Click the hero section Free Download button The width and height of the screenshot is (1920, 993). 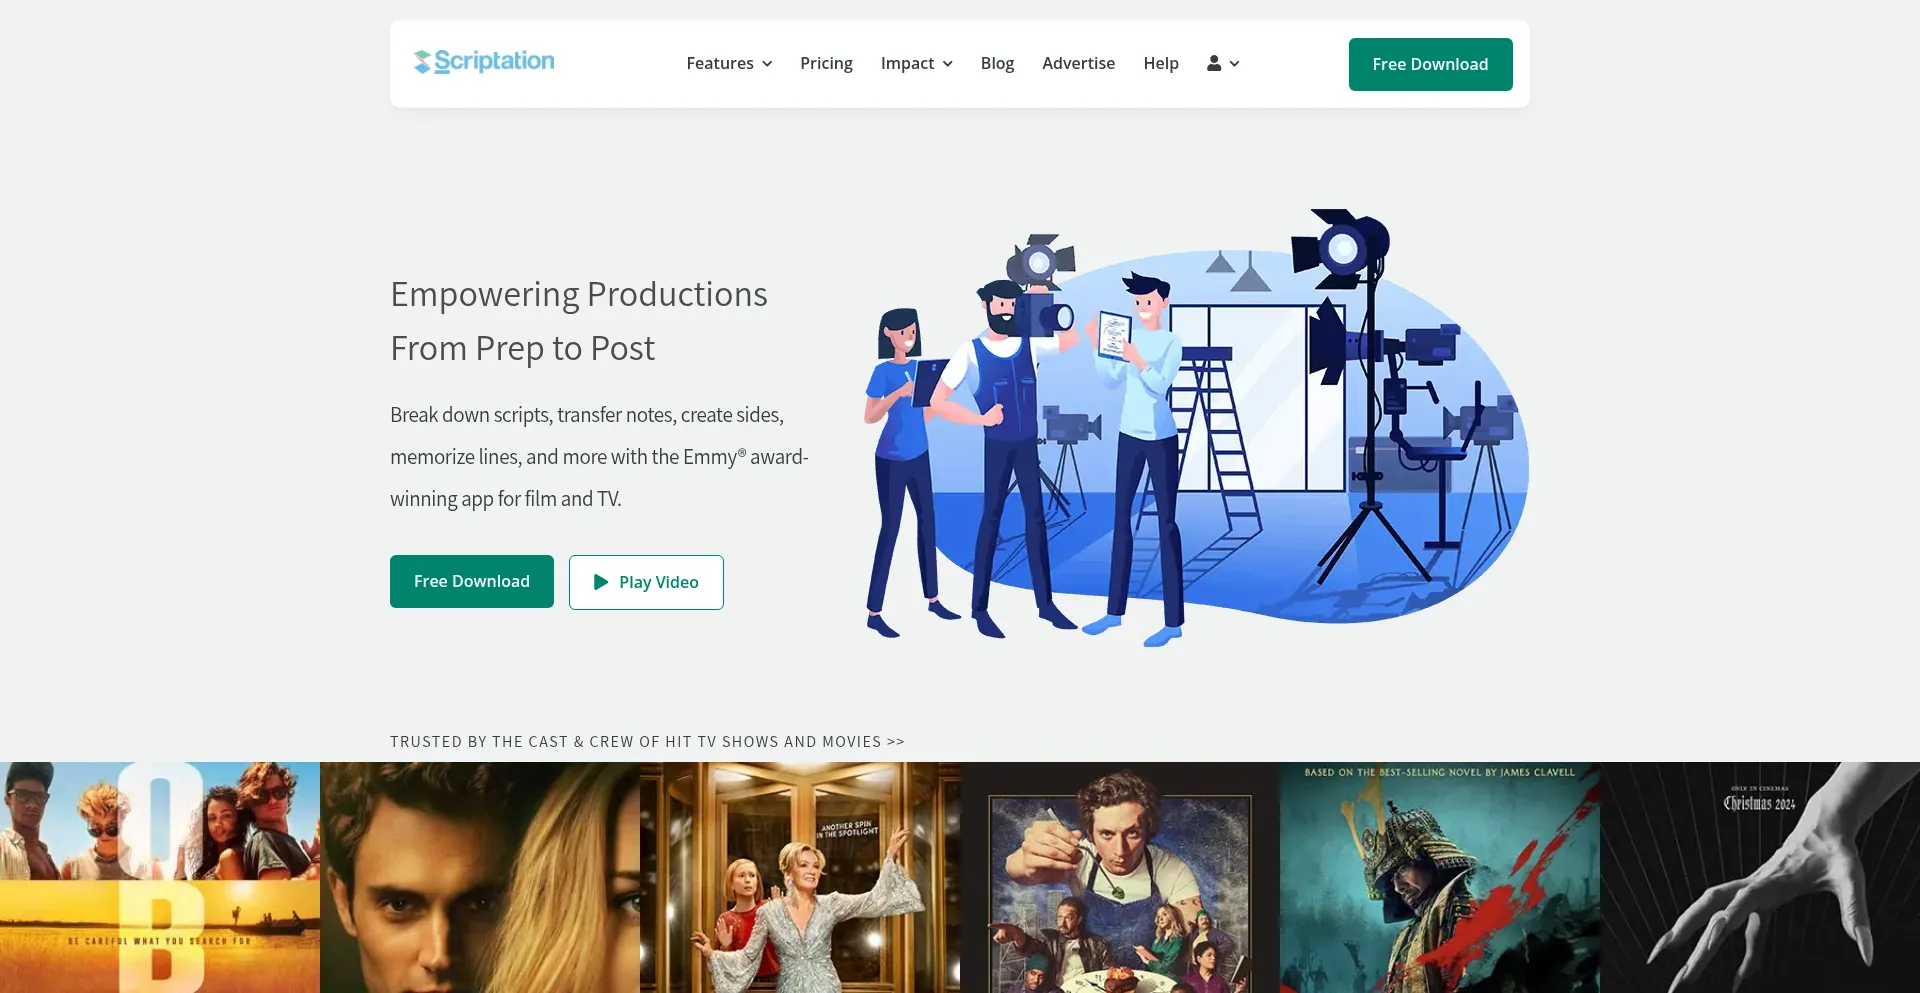[x=472, y=581]
